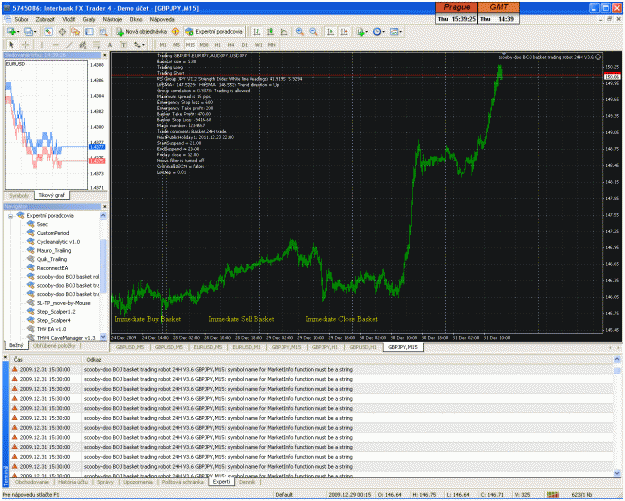Select ReconnectEA in the Navigator

pyautogui.click(x=52, y=268)
